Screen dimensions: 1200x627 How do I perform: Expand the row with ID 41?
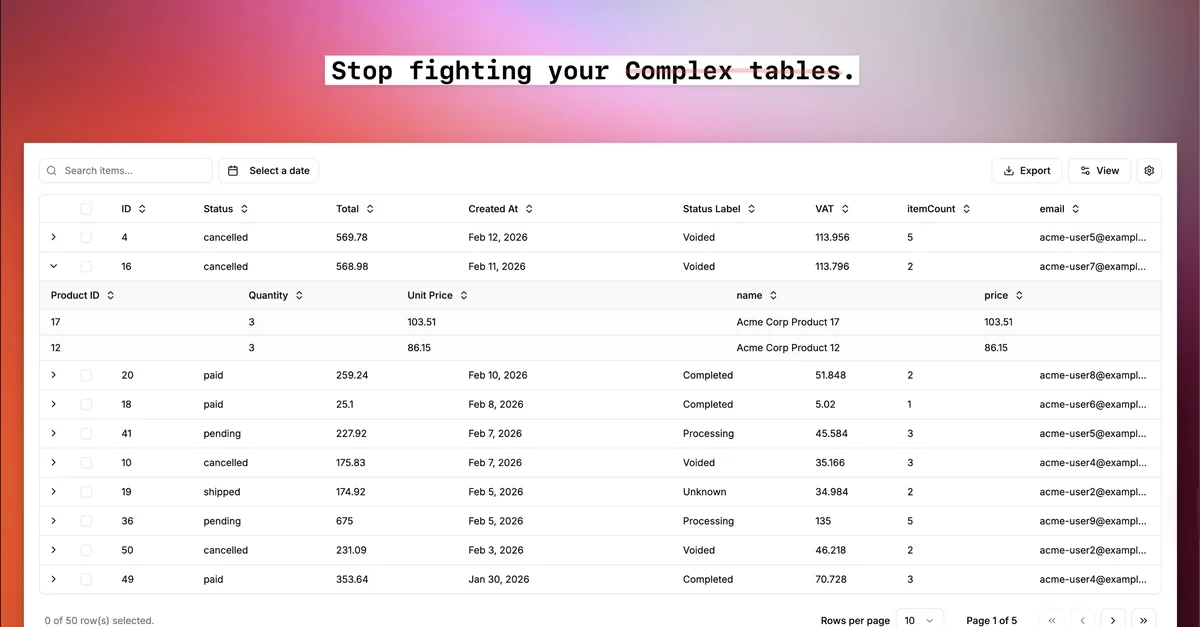(x=54, y=434)
